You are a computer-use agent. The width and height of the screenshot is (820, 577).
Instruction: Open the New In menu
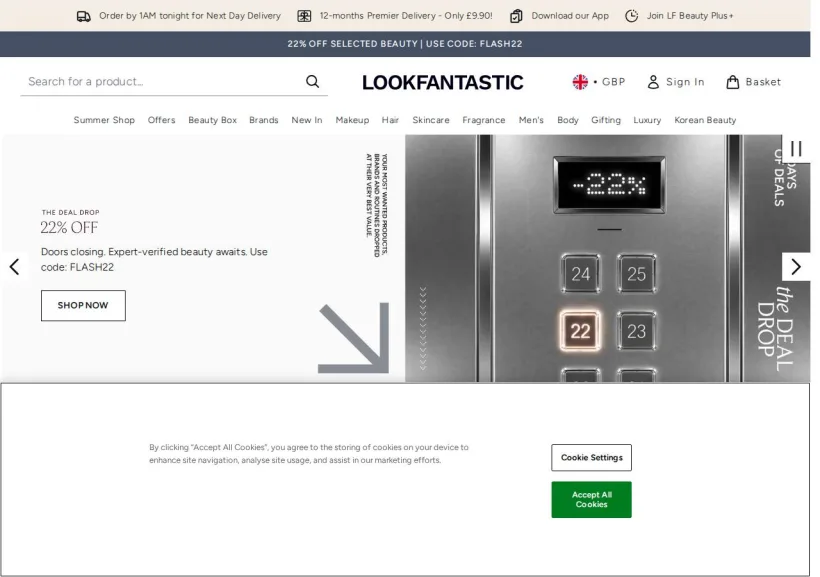coord(306,120)
